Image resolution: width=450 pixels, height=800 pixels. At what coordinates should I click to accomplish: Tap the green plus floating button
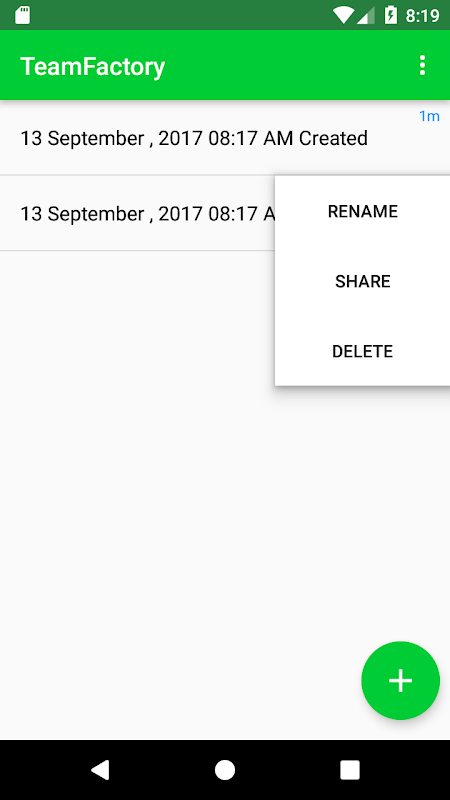tap(401, 681)
